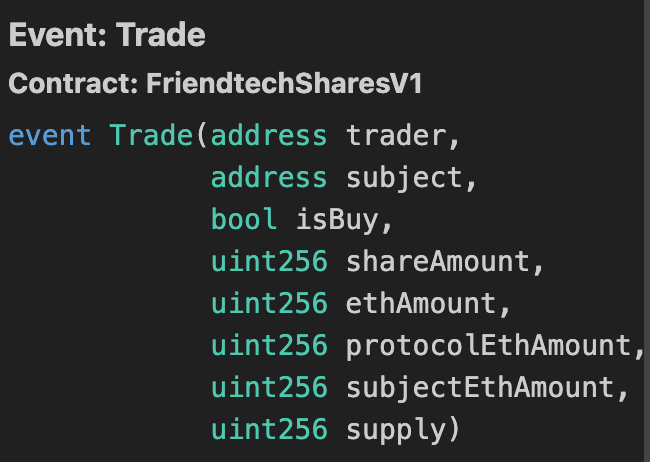Click the "uint256" type before shareAmount
The width and height of the screenshot is (650, 462).
pos(269,261)
